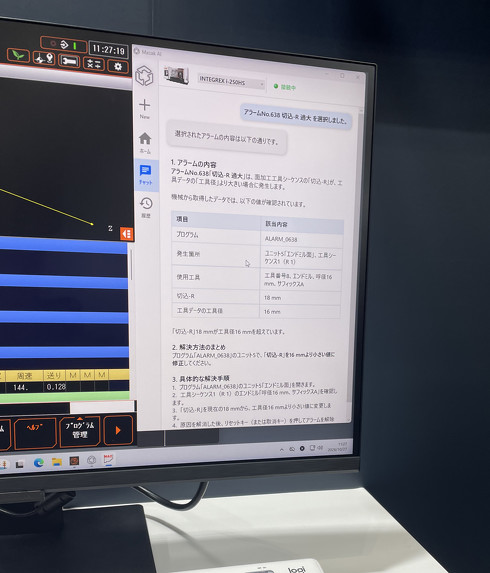Click the 16 mm table cell
This screenshot has width=490, height=573.
[x=272, y=311]
